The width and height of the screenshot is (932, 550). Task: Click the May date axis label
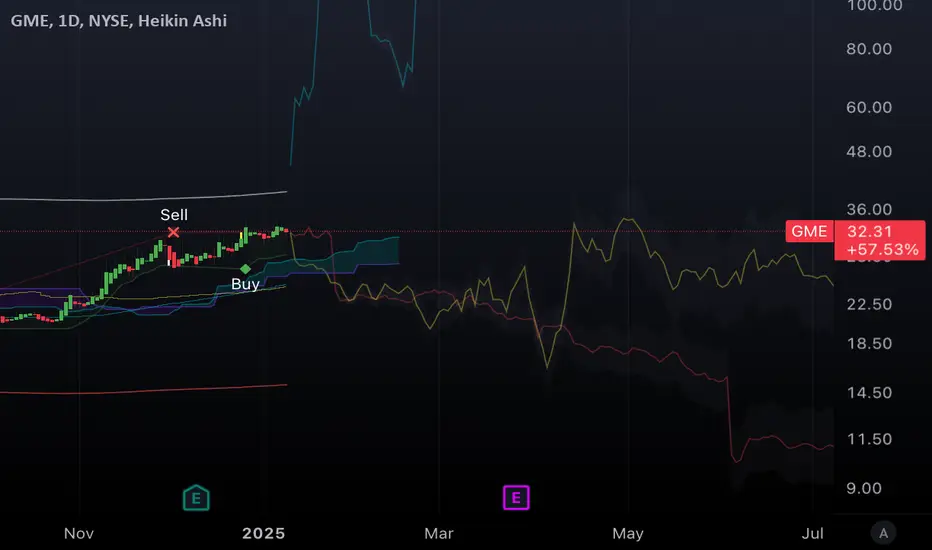click(x=628, y=533)
